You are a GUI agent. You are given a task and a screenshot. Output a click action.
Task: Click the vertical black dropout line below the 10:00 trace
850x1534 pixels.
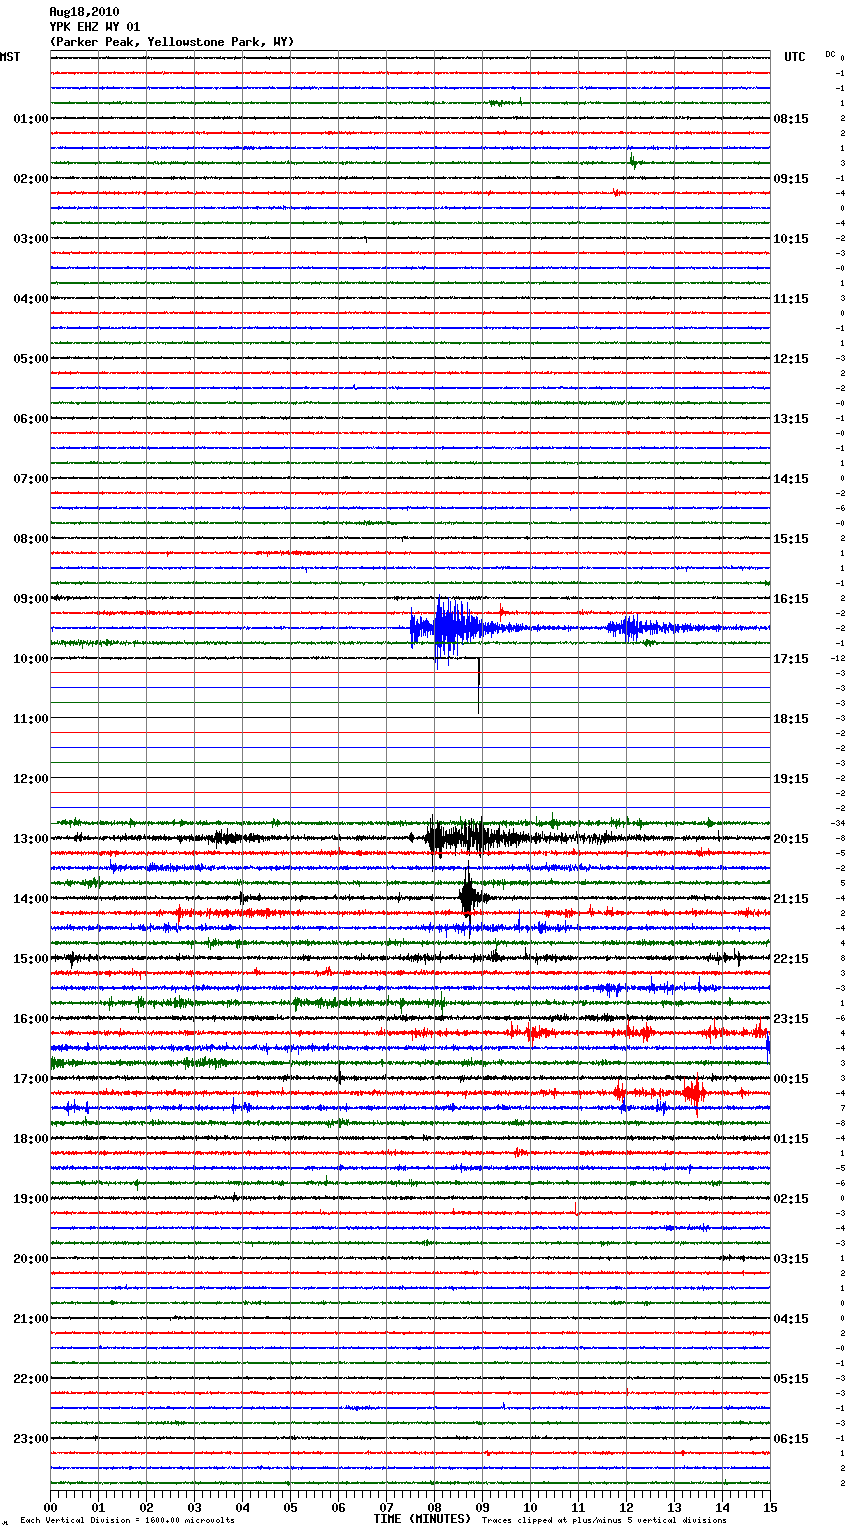point(479,685)
